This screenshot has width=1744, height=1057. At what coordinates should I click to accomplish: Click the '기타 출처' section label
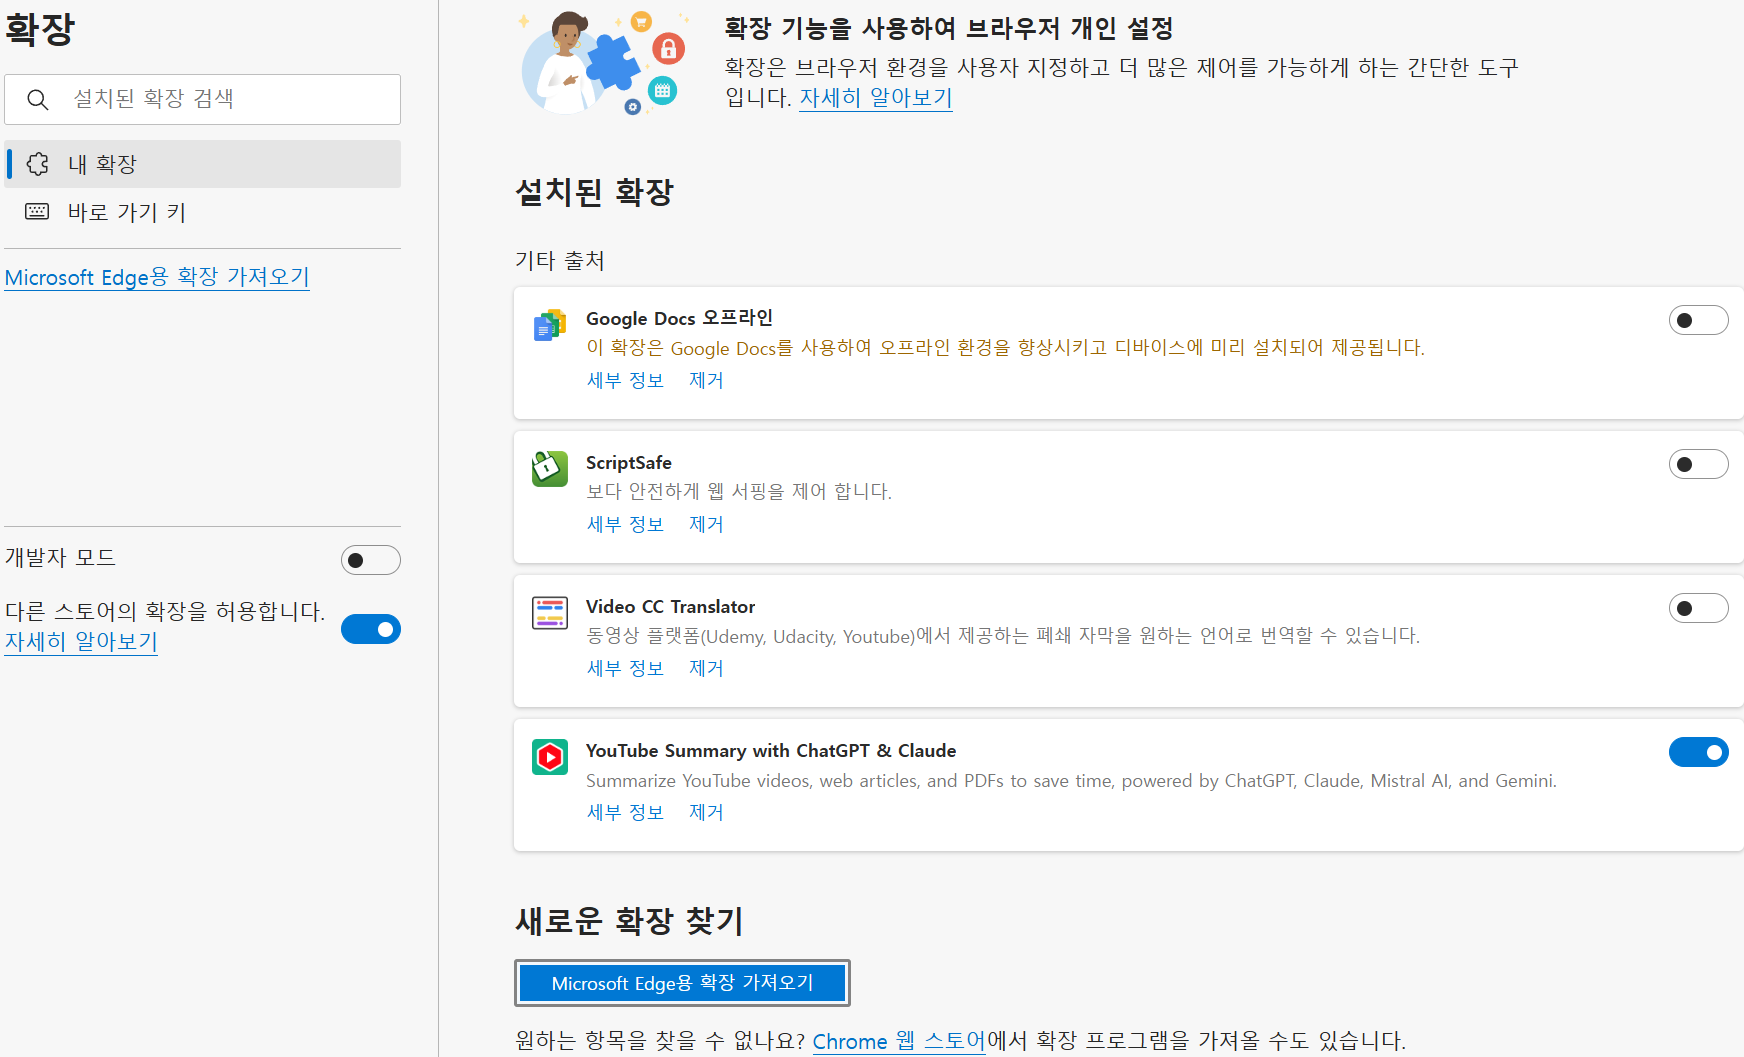(560, 261)
